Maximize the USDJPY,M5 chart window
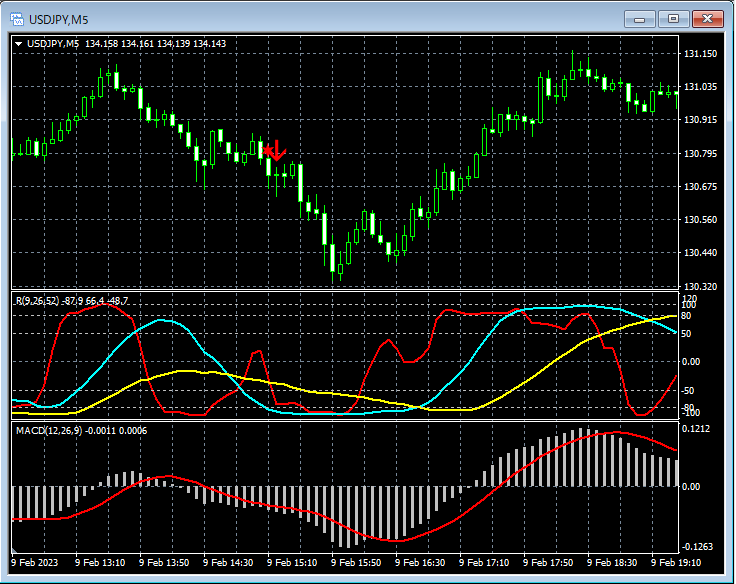Screen dimensions: 736x584 pyautogui.click(x=673, y=19)
